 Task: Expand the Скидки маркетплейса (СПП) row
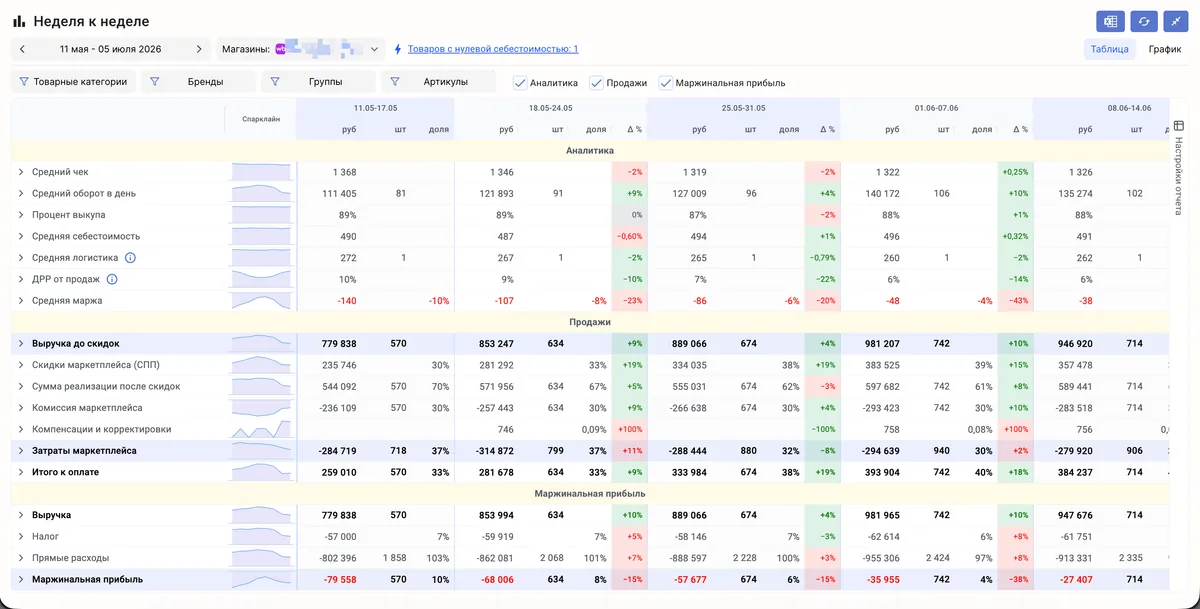click(20, 365)
